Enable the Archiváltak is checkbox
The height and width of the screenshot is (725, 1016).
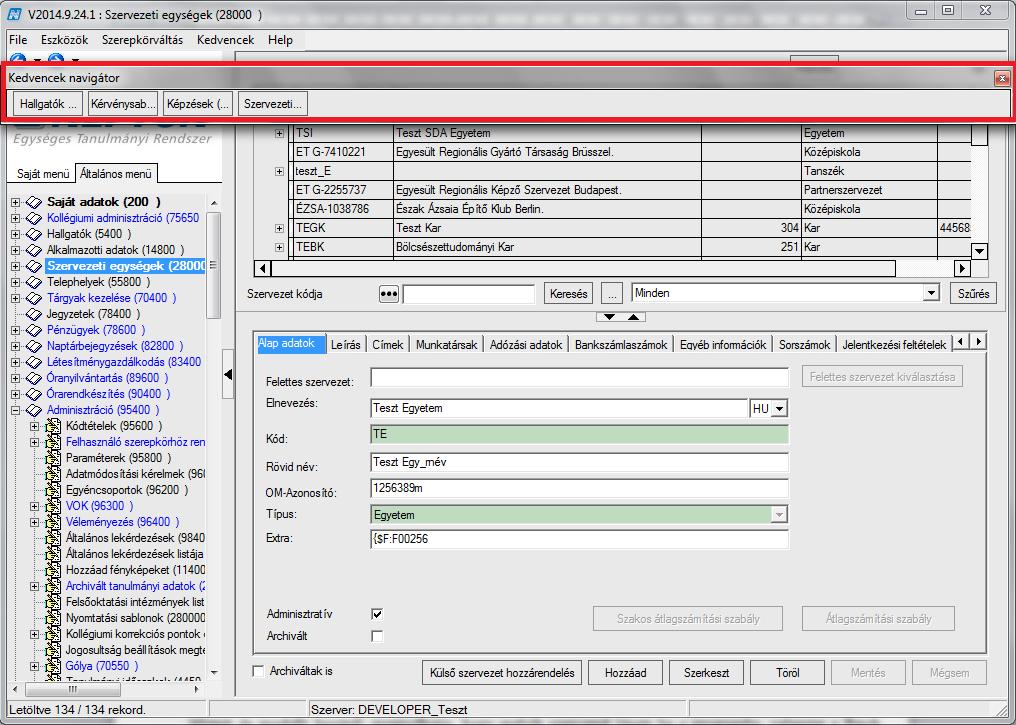(259, 671)
